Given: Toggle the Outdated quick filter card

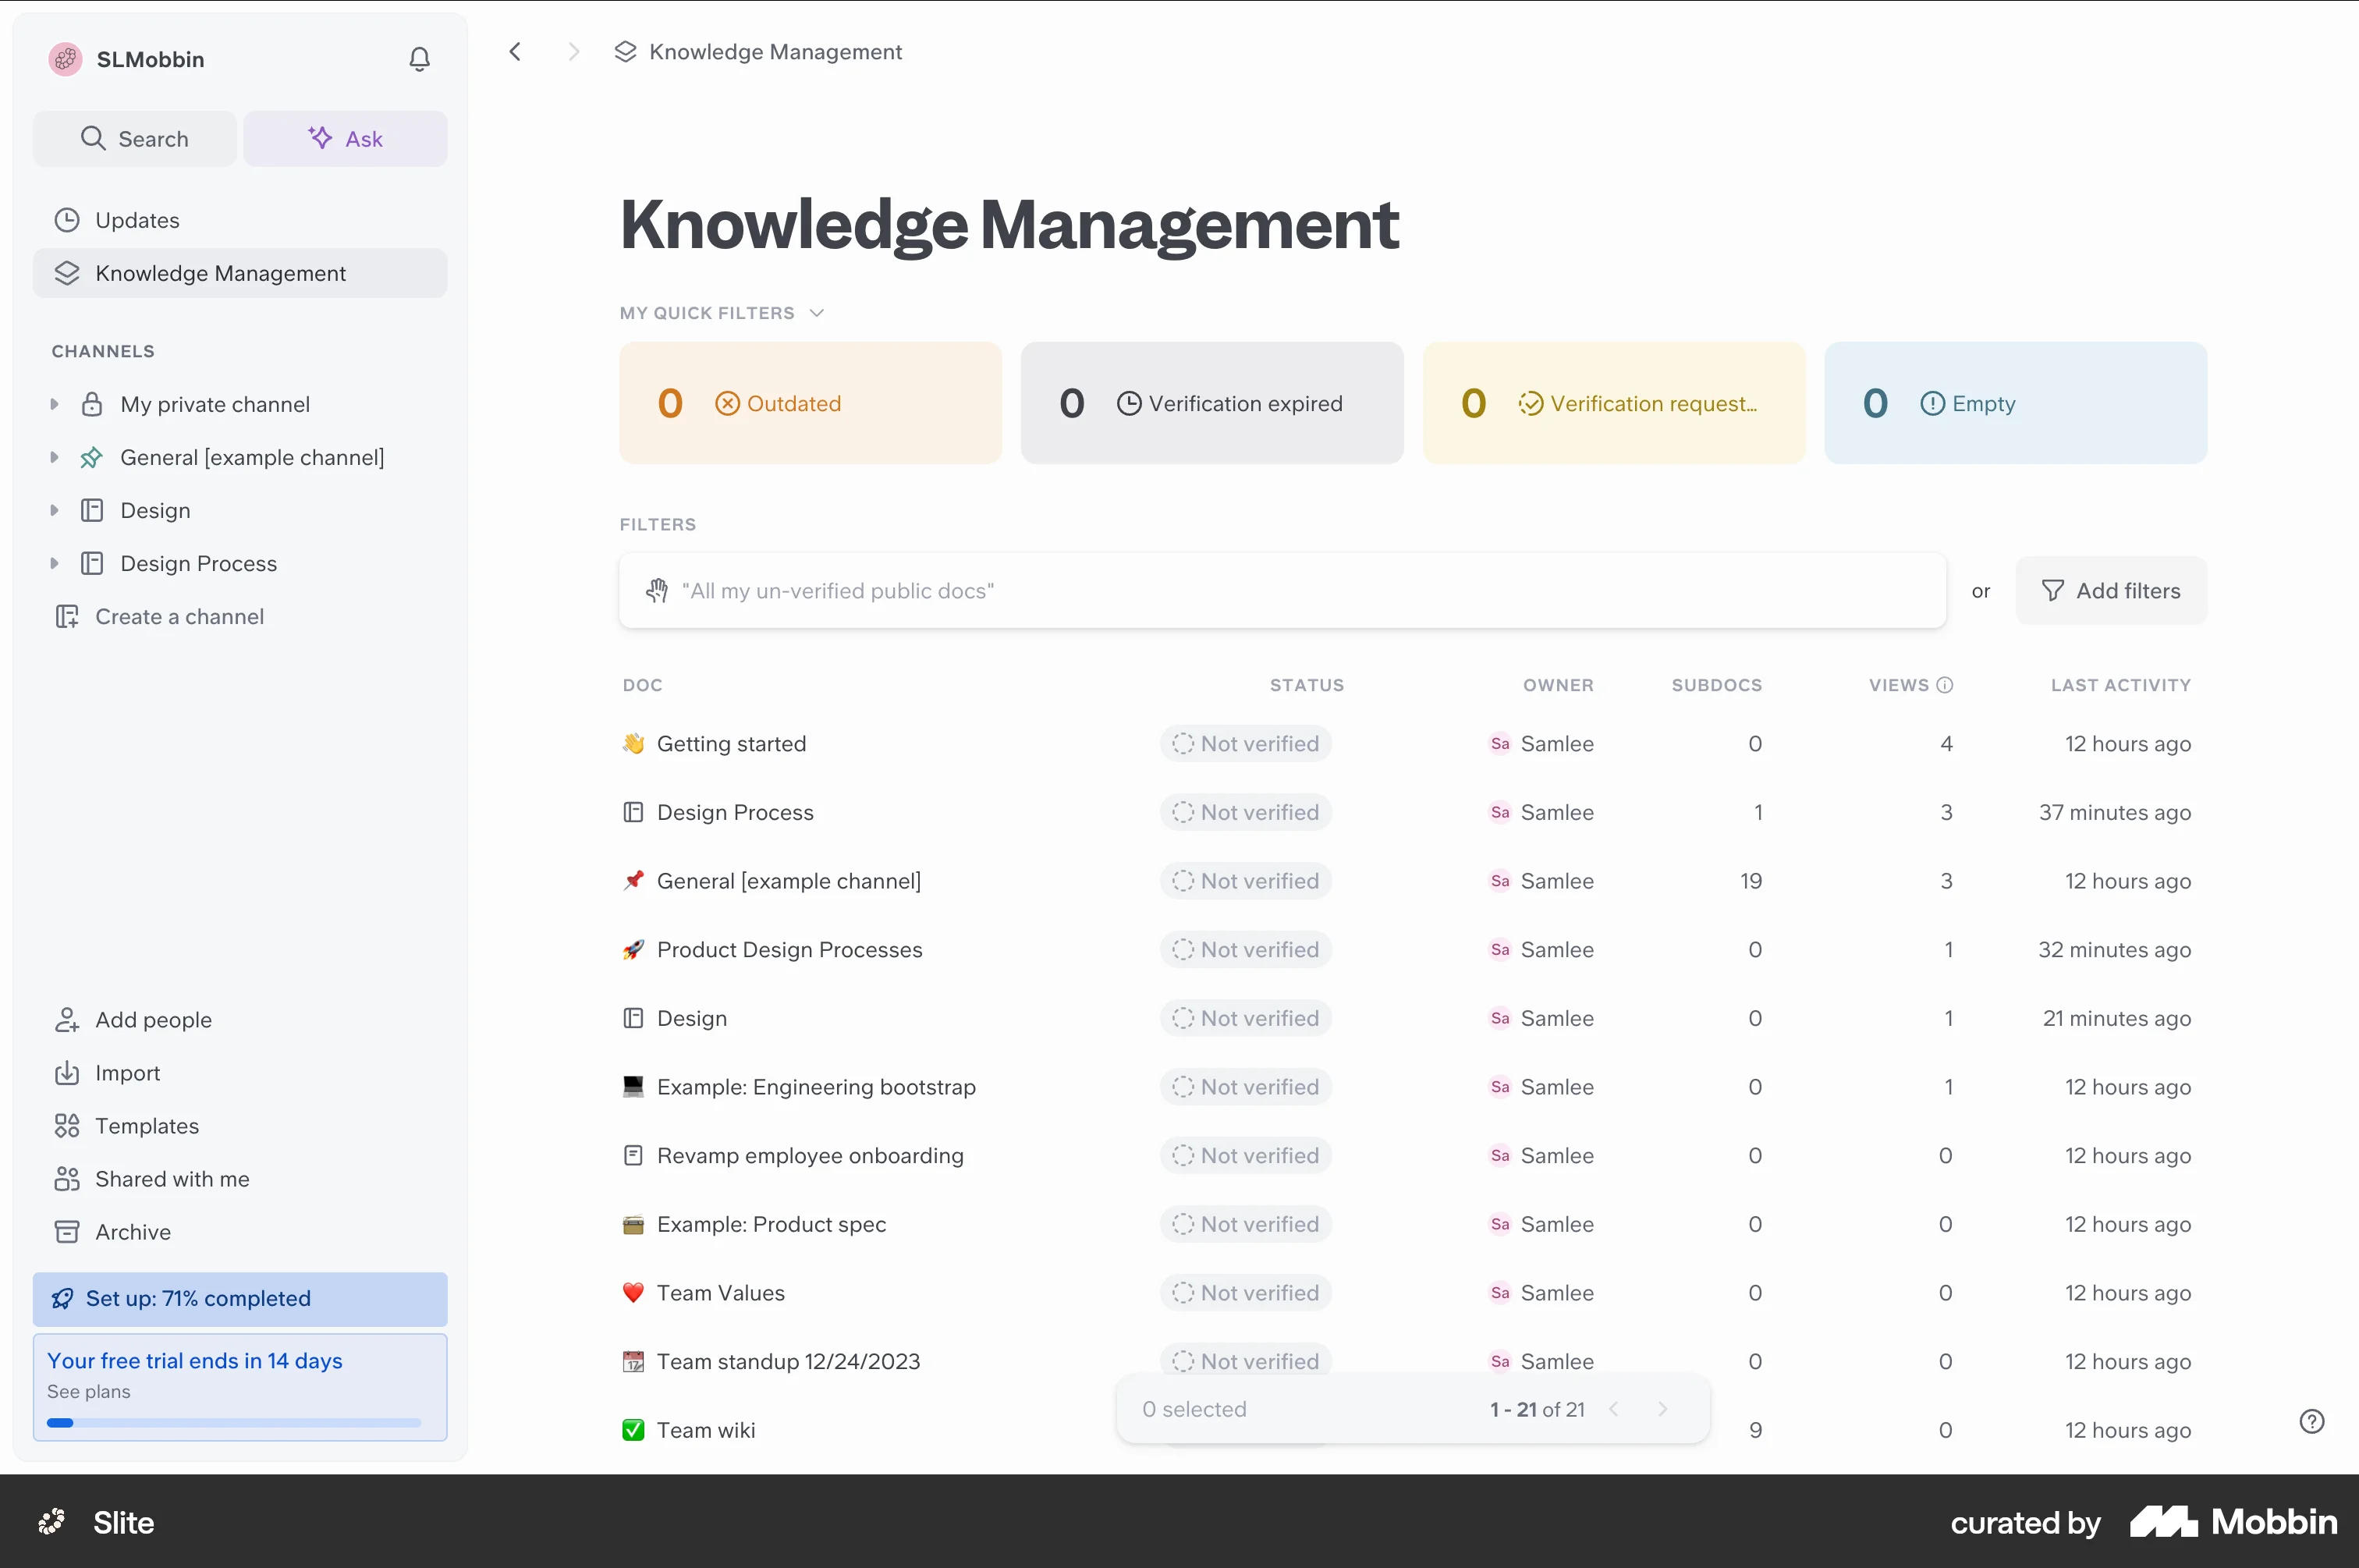Looking at the screenshot, I should click(810, 403).
